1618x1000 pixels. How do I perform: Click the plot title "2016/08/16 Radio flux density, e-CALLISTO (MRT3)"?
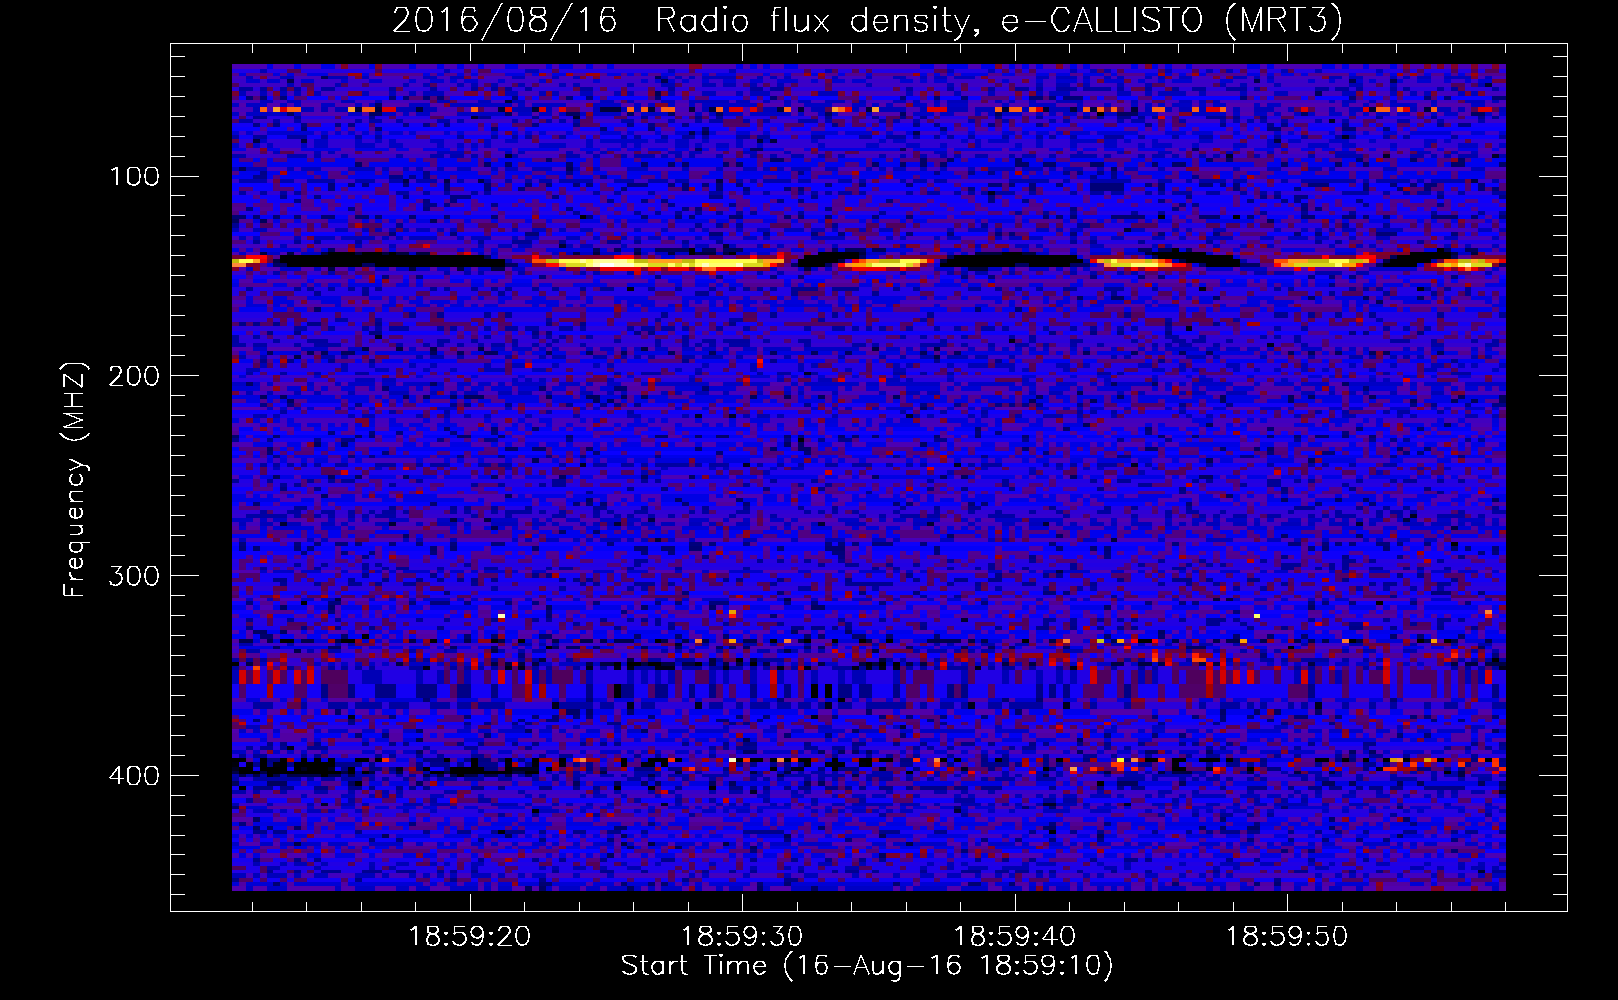[x=867, y=20]
